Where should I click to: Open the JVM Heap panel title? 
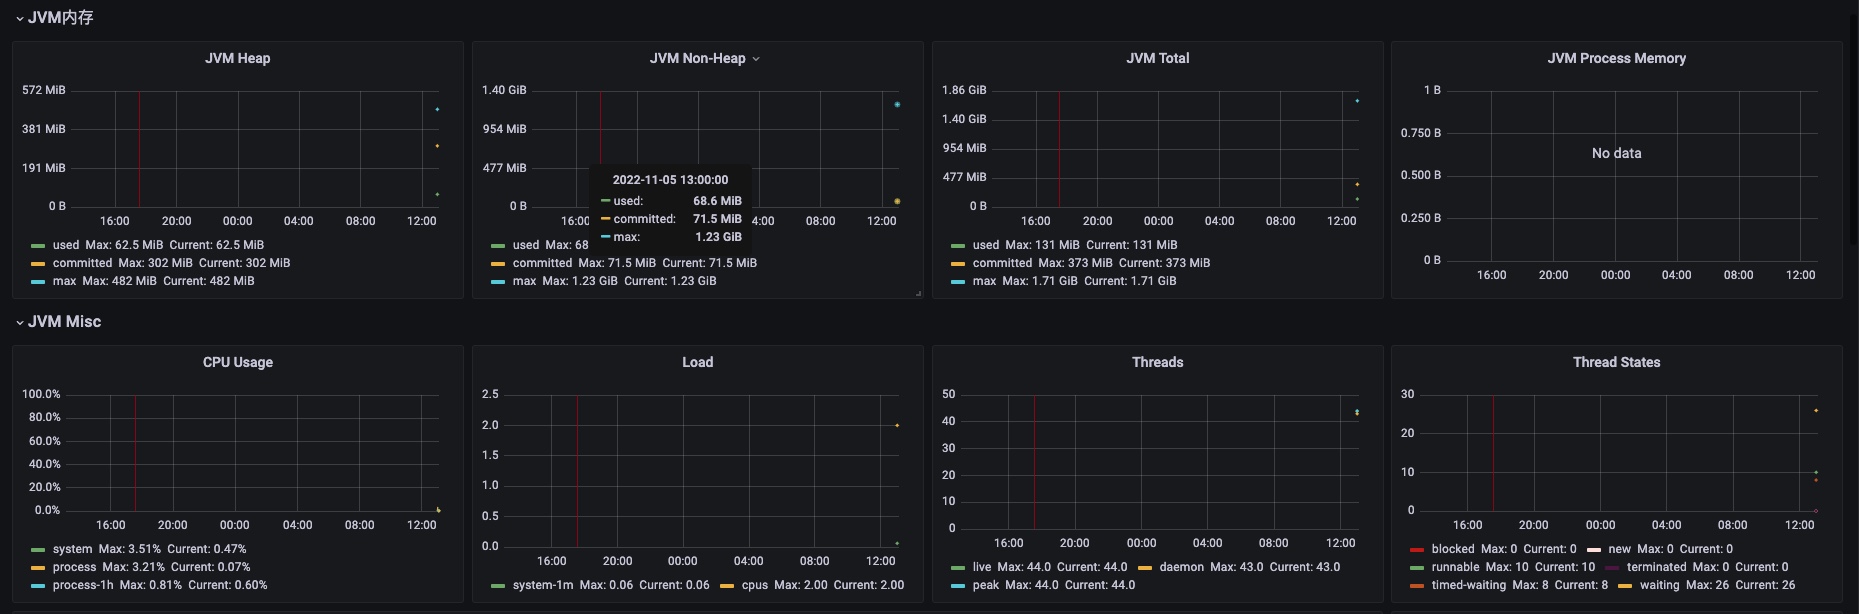coord(238,58)
